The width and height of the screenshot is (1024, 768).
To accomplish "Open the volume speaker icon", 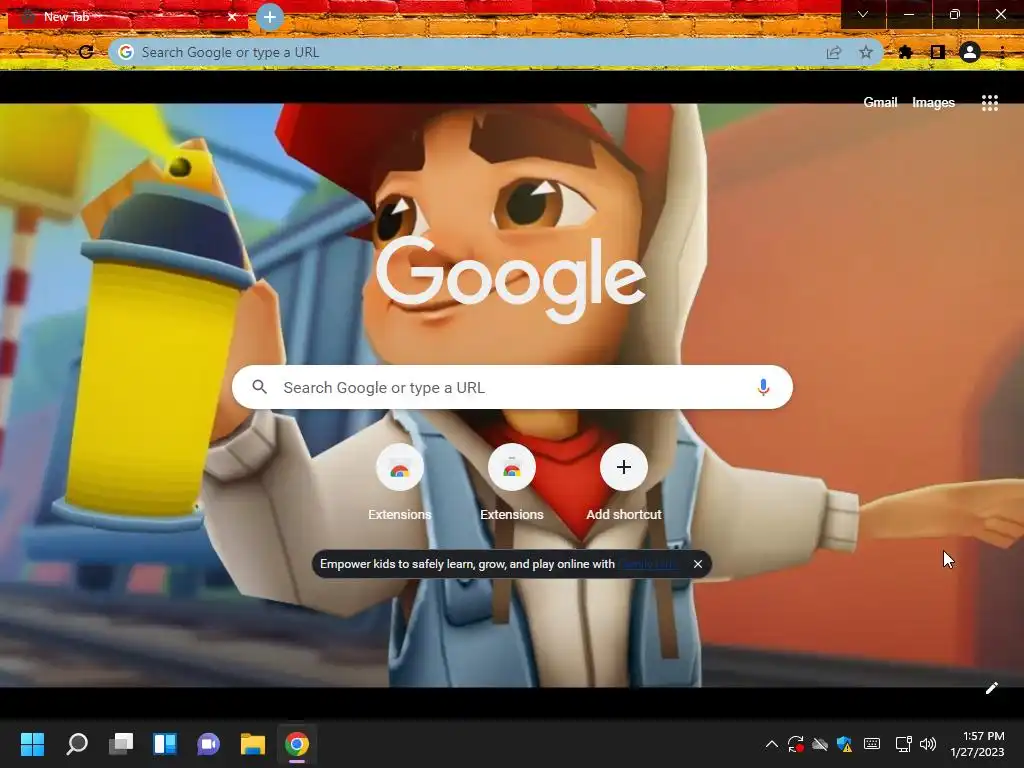I will point(927,744).
